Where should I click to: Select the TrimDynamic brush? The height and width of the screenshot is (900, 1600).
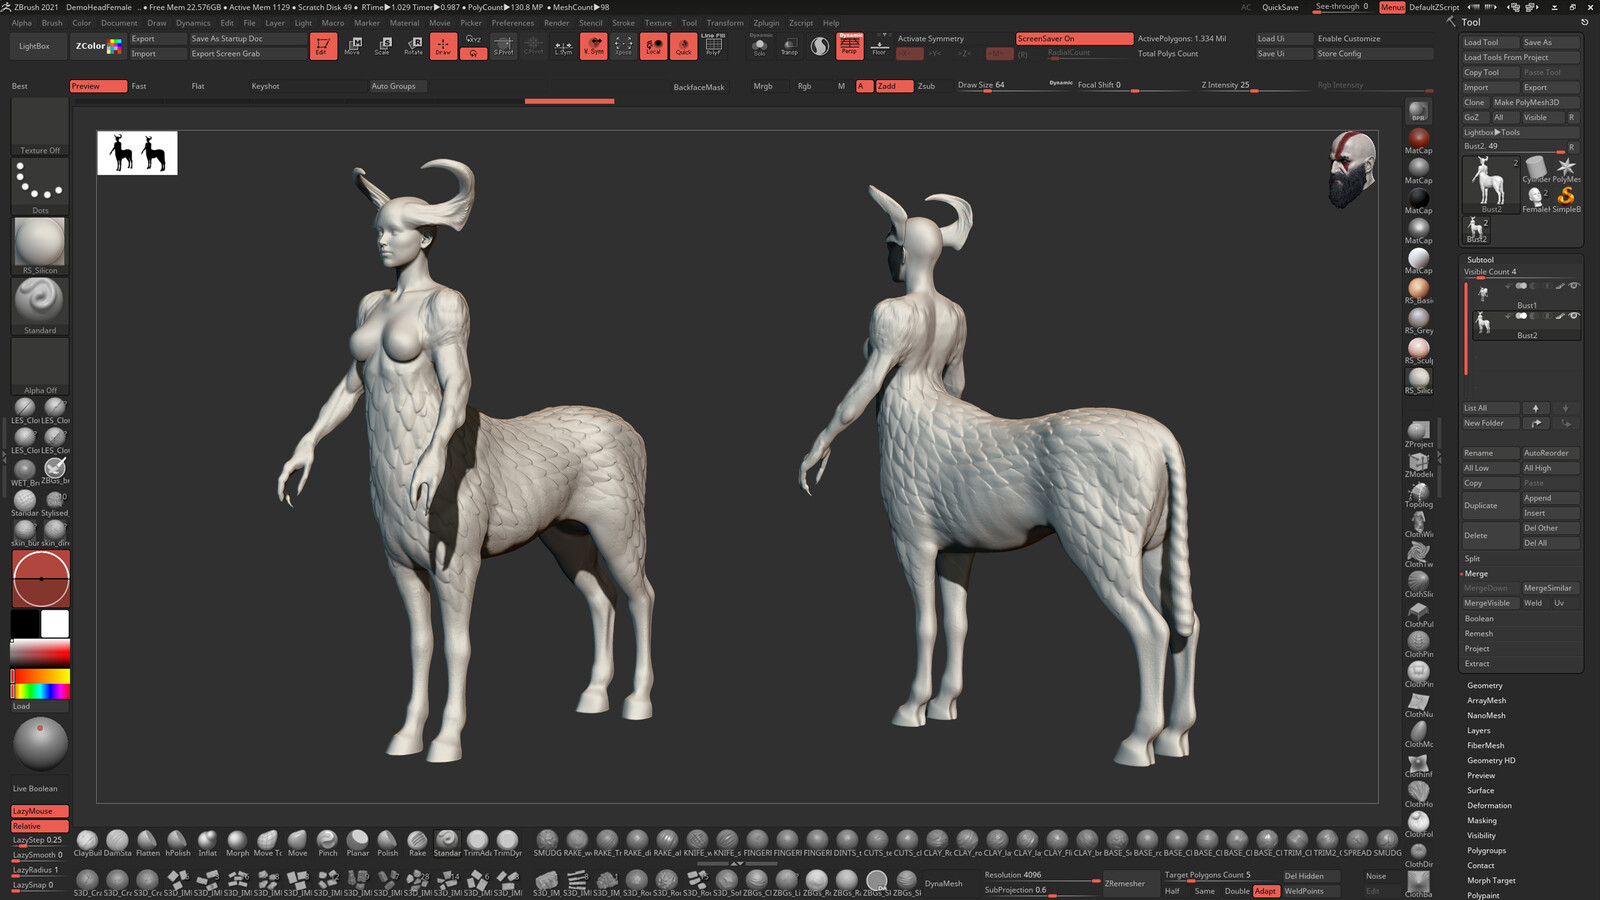point(507,843)
